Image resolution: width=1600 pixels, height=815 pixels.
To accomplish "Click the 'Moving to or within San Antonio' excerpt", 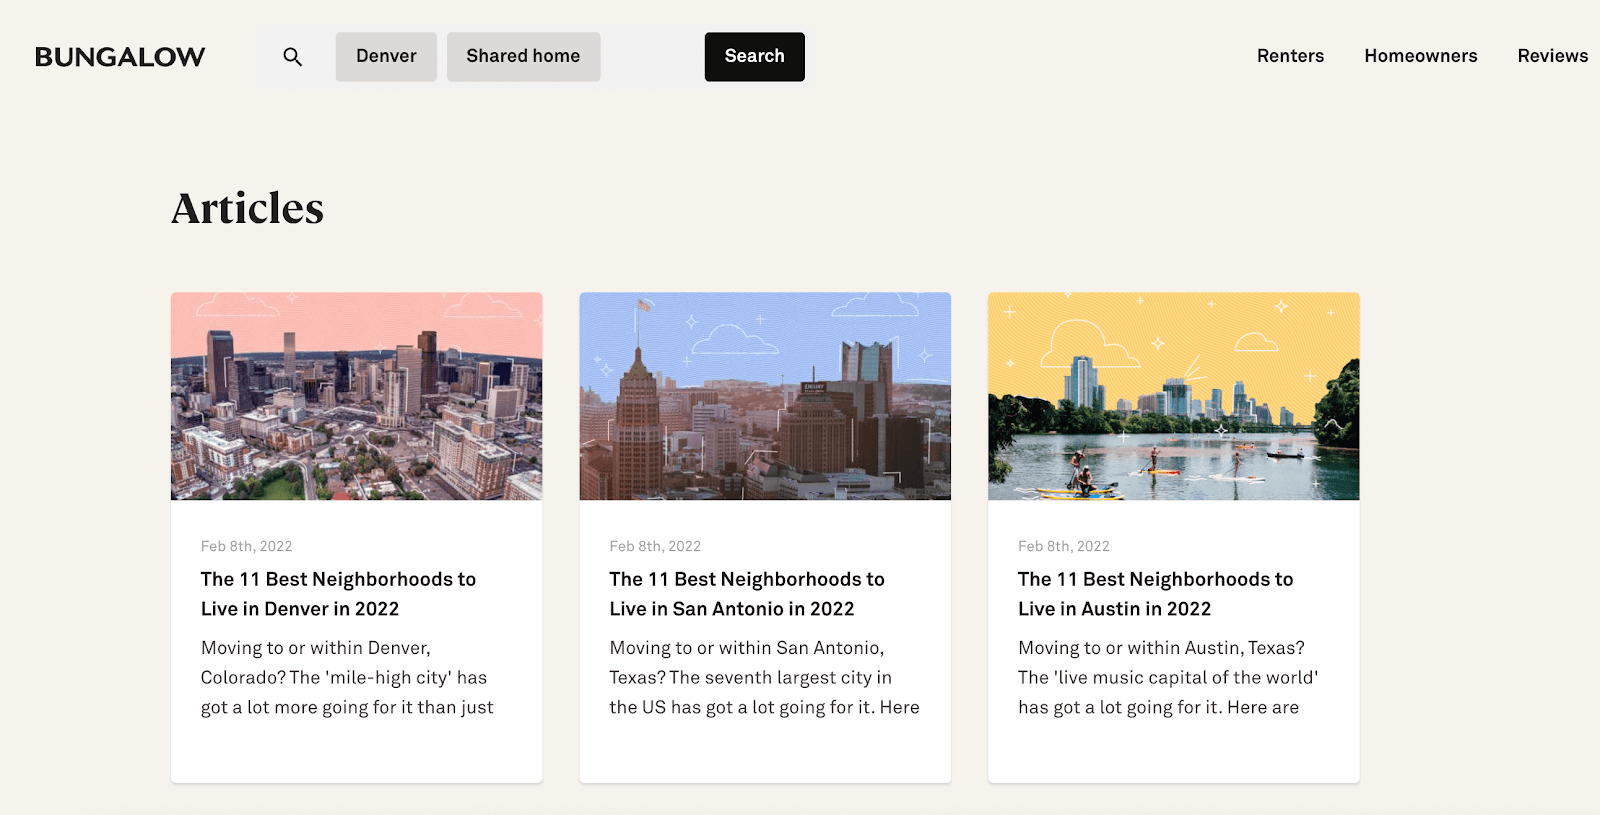I will [x=764, y=678].
